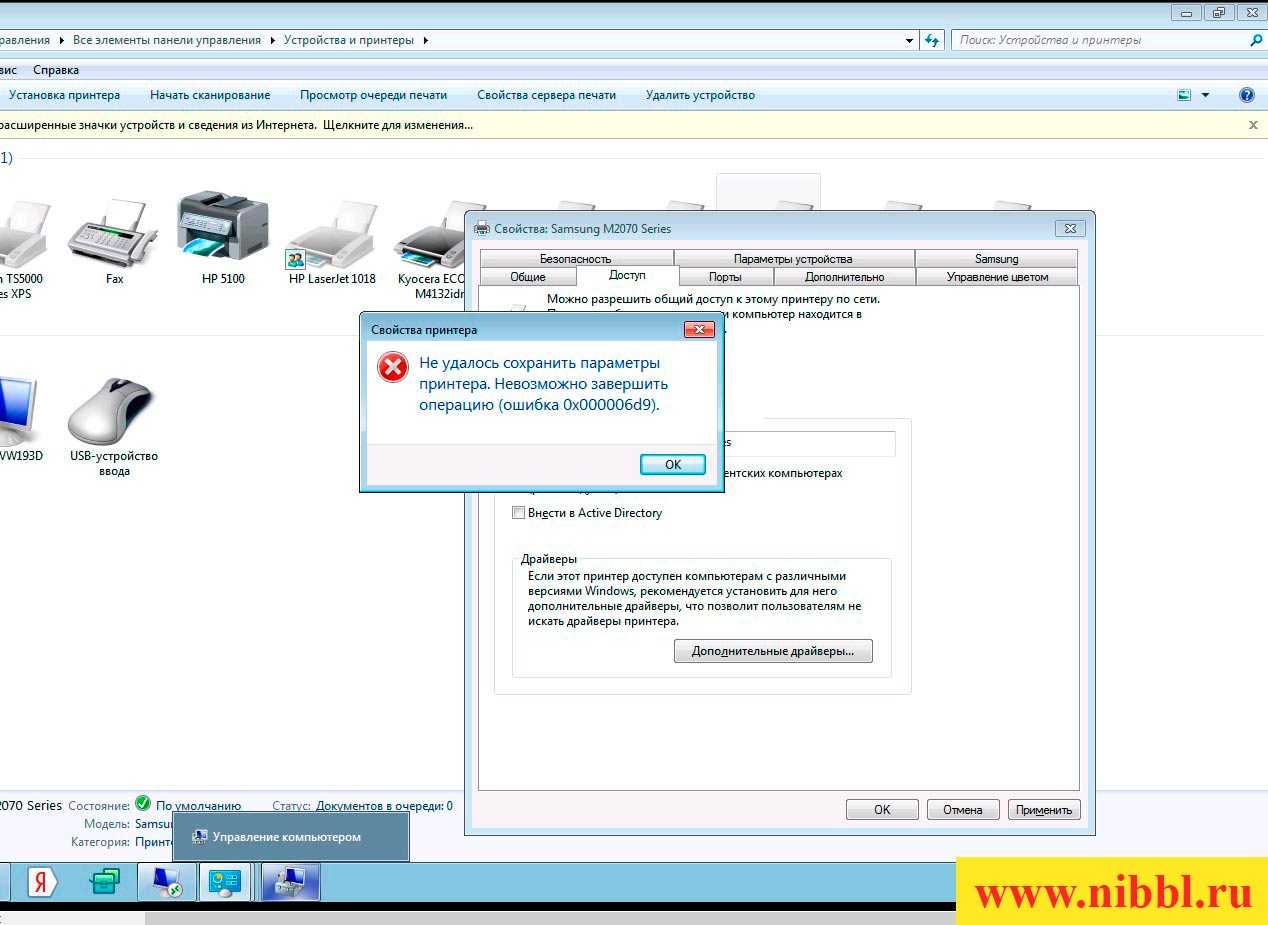Expand the breadcrumb arrow after Устройства и принтеры
Image resolution: width=1268 pixels, height=925 pixels.
point(425,40)
